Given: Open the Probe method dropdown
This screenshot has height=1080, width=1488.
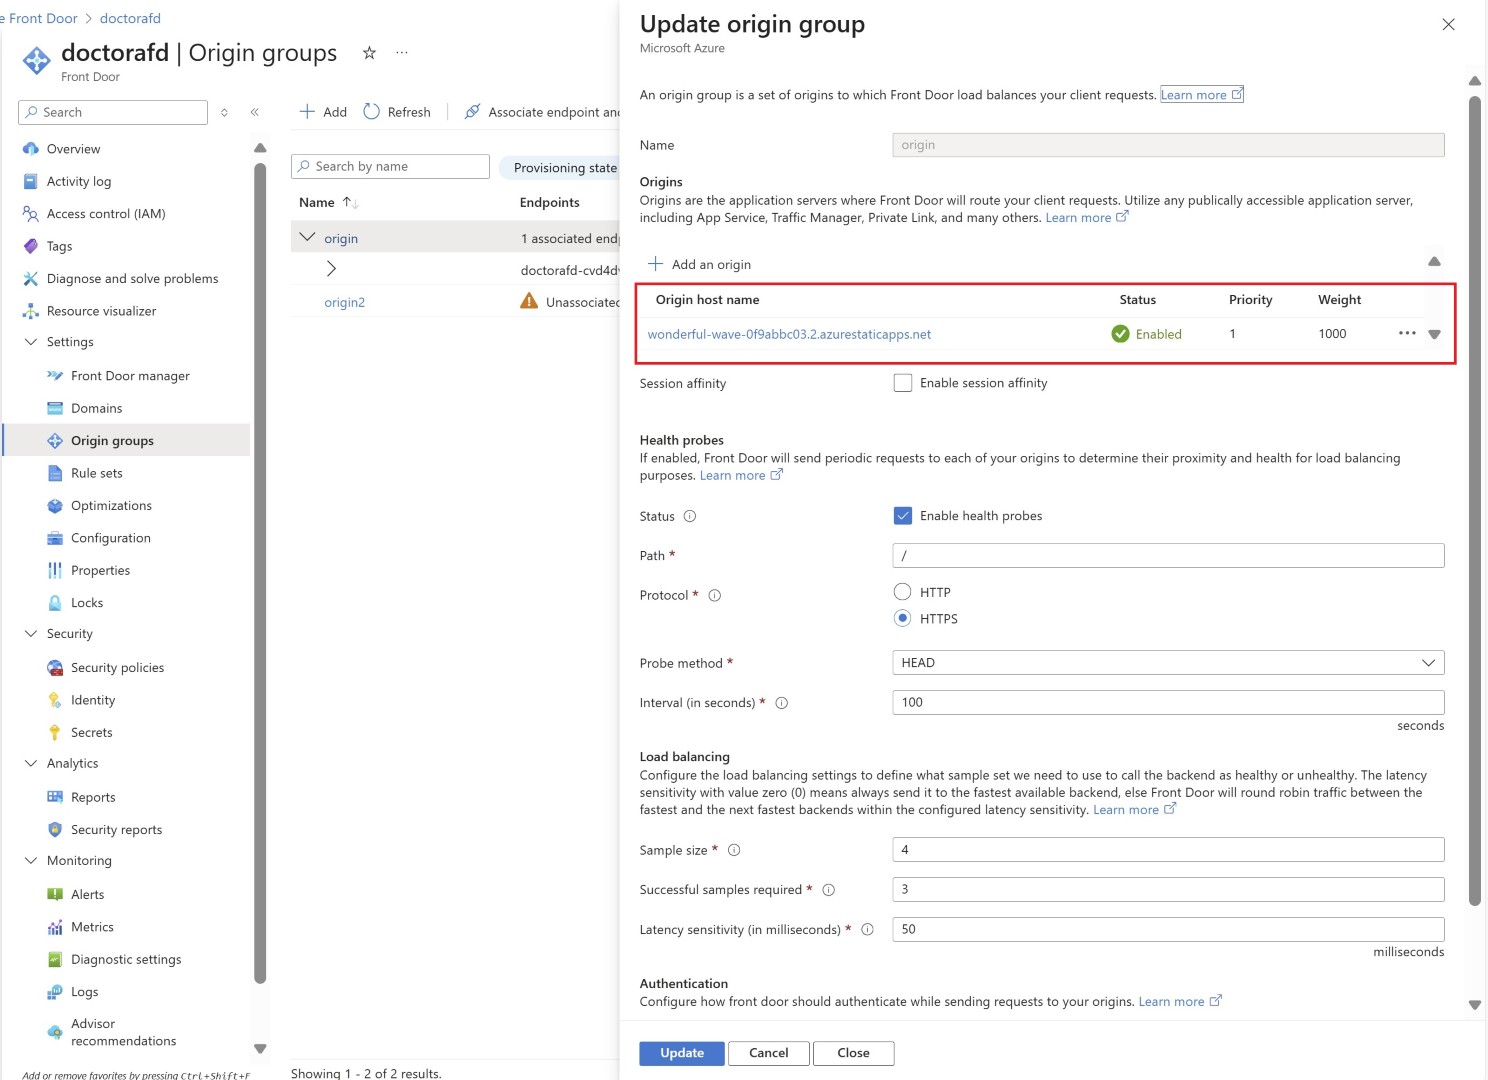Looking at the screenshot, I should [x=1168, y=663].
